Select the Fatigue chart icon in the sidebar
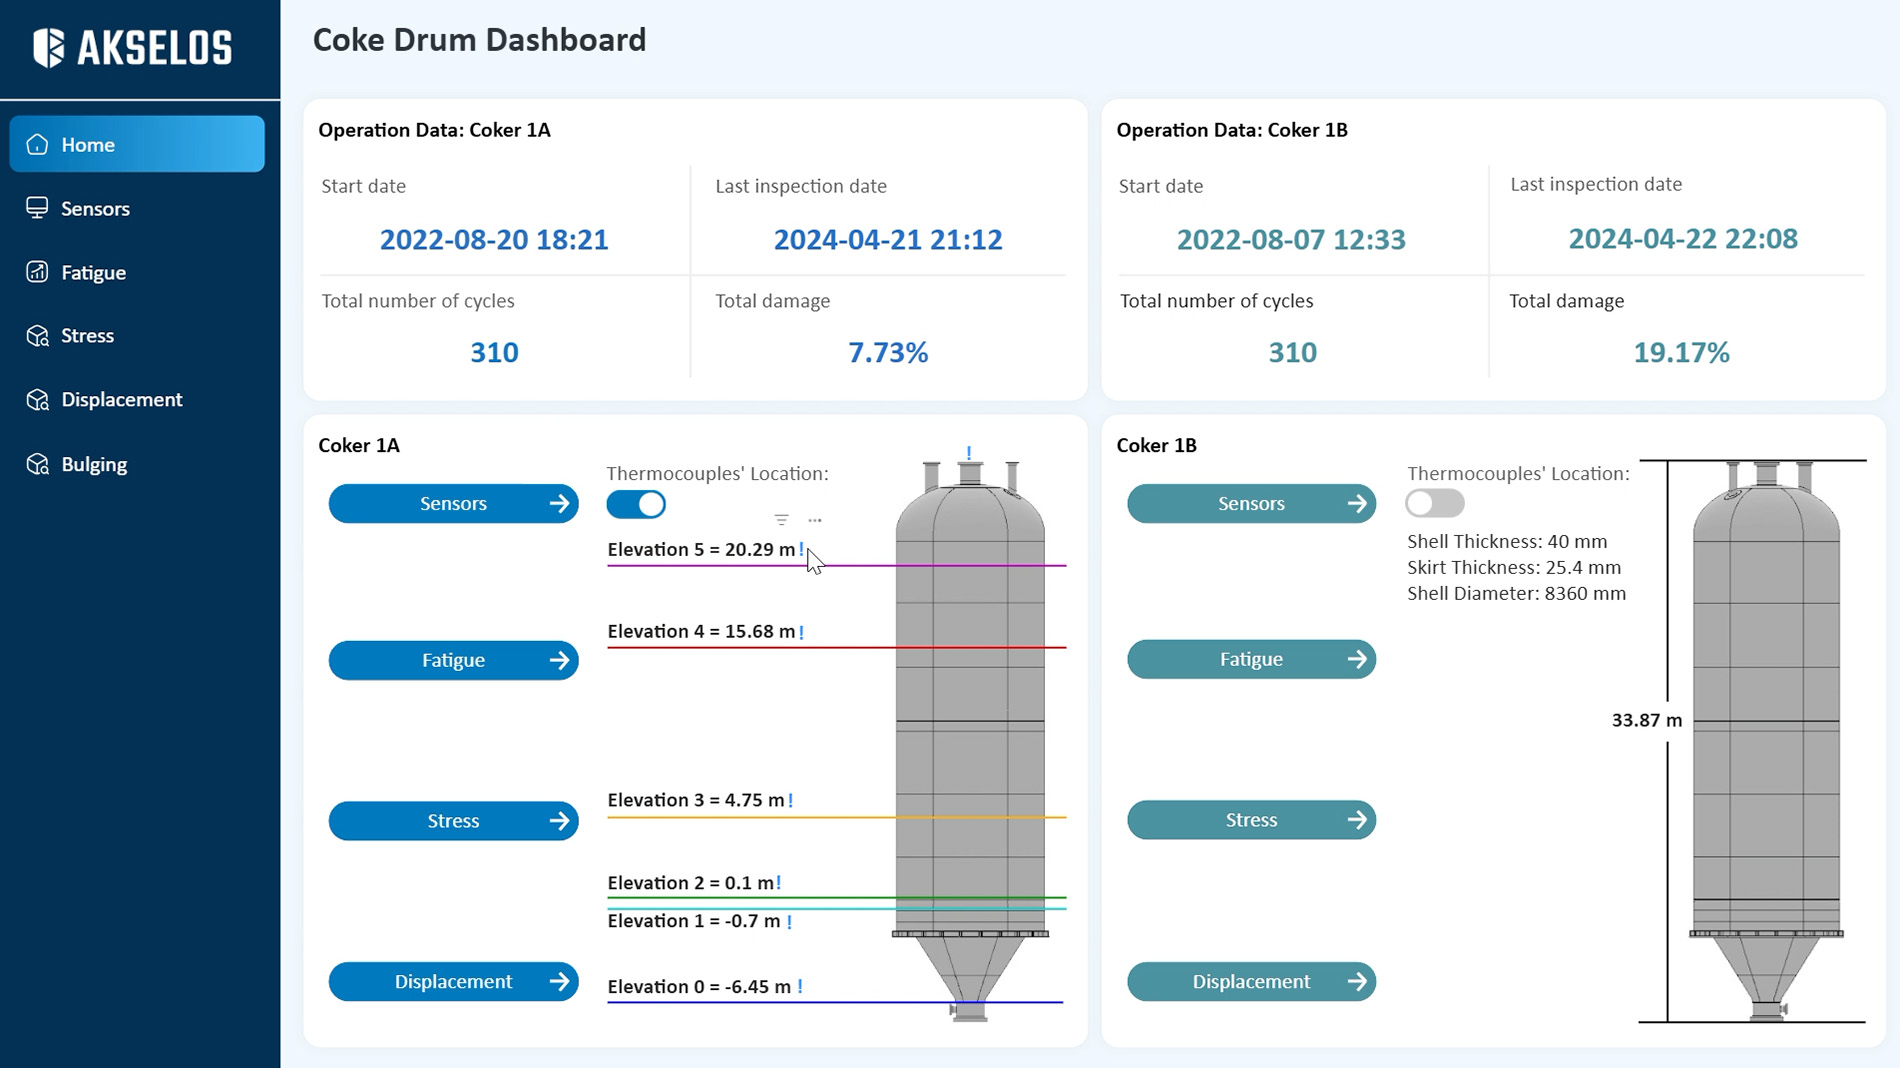The width and height of the screenshot is (1900, 1068). (x=37, y=272)
